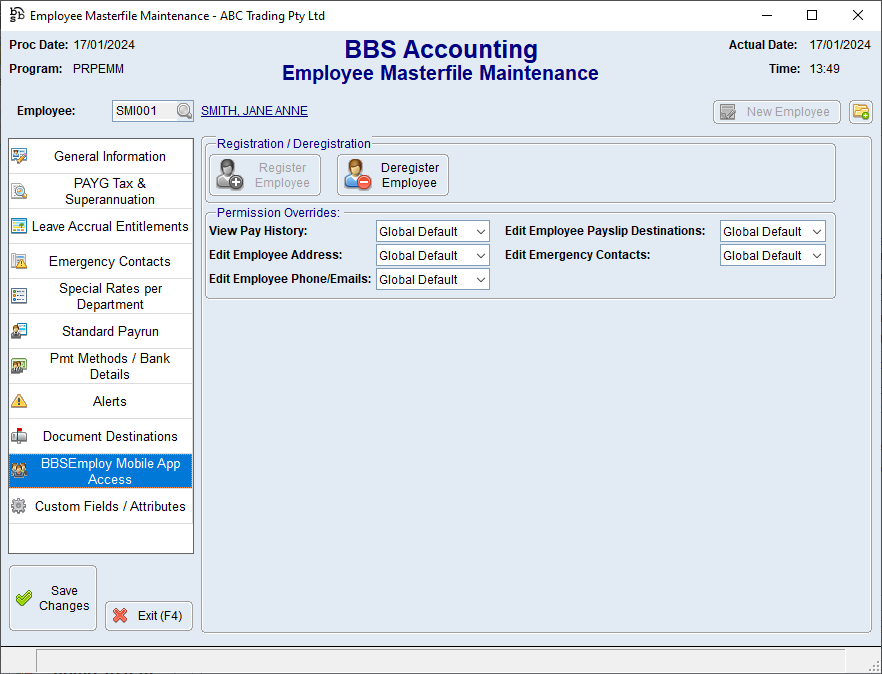Screen dimensions: 882x674
Task: Open Document Destinations section
Action: (x=109, y=436)
